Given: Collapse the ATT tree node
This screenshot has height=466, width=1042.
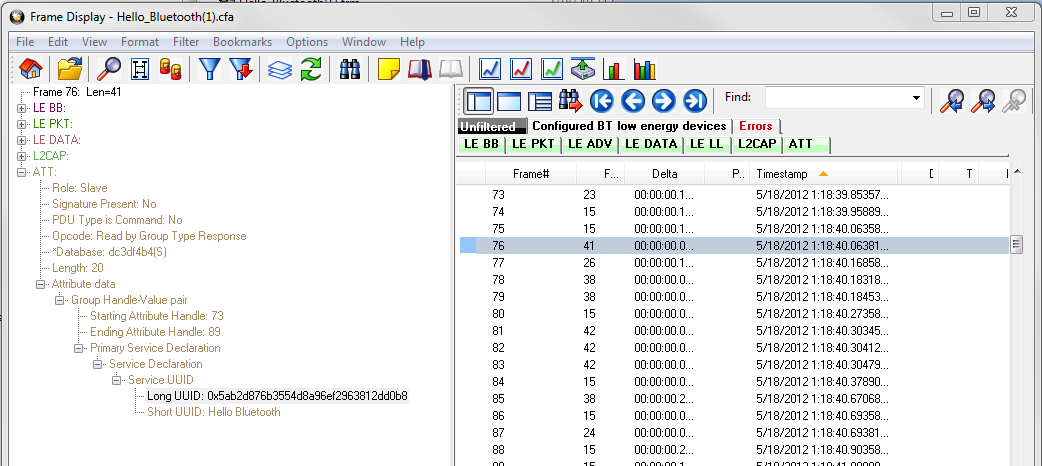Looking at the screenshot, I should 21,172.
